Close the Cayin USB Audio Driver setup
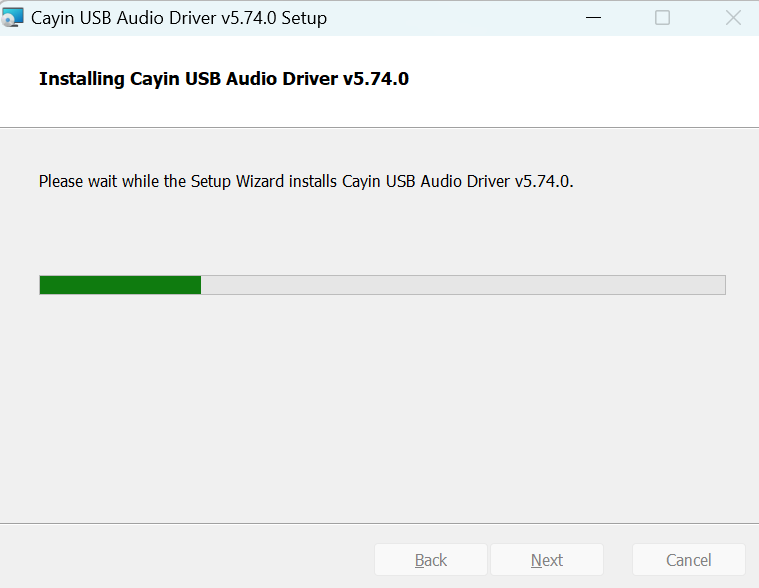This screenshot has height=588, width=759. [x=733, y=18]
